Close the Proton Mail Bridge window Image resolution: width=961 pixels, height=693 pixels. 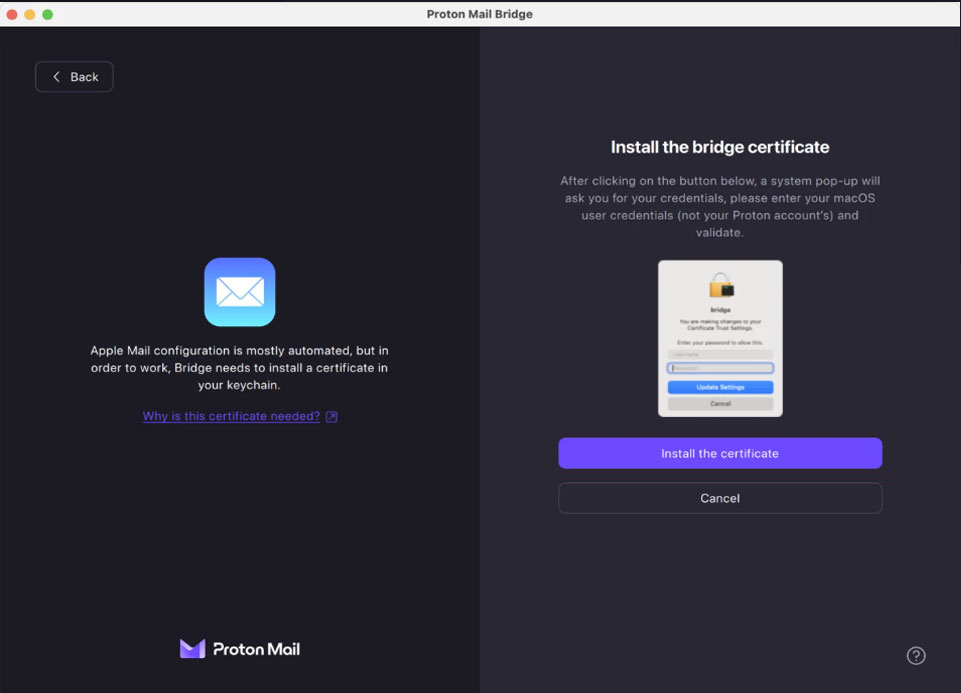point(12,14)
